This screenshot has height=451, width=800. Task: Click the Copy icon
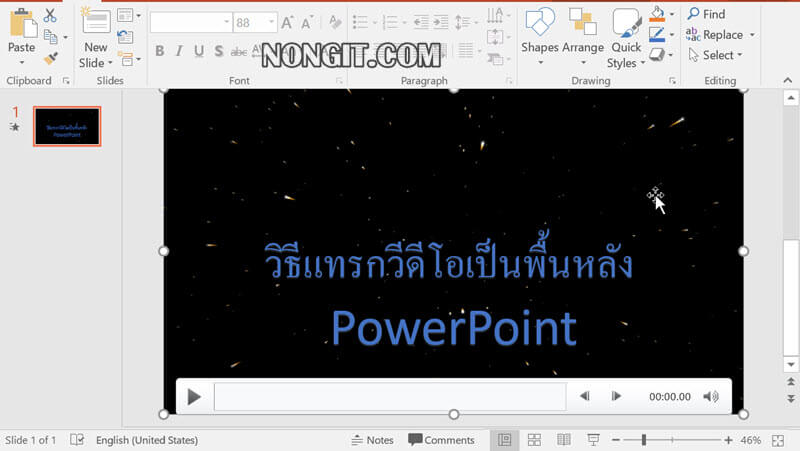click(51, 37)
